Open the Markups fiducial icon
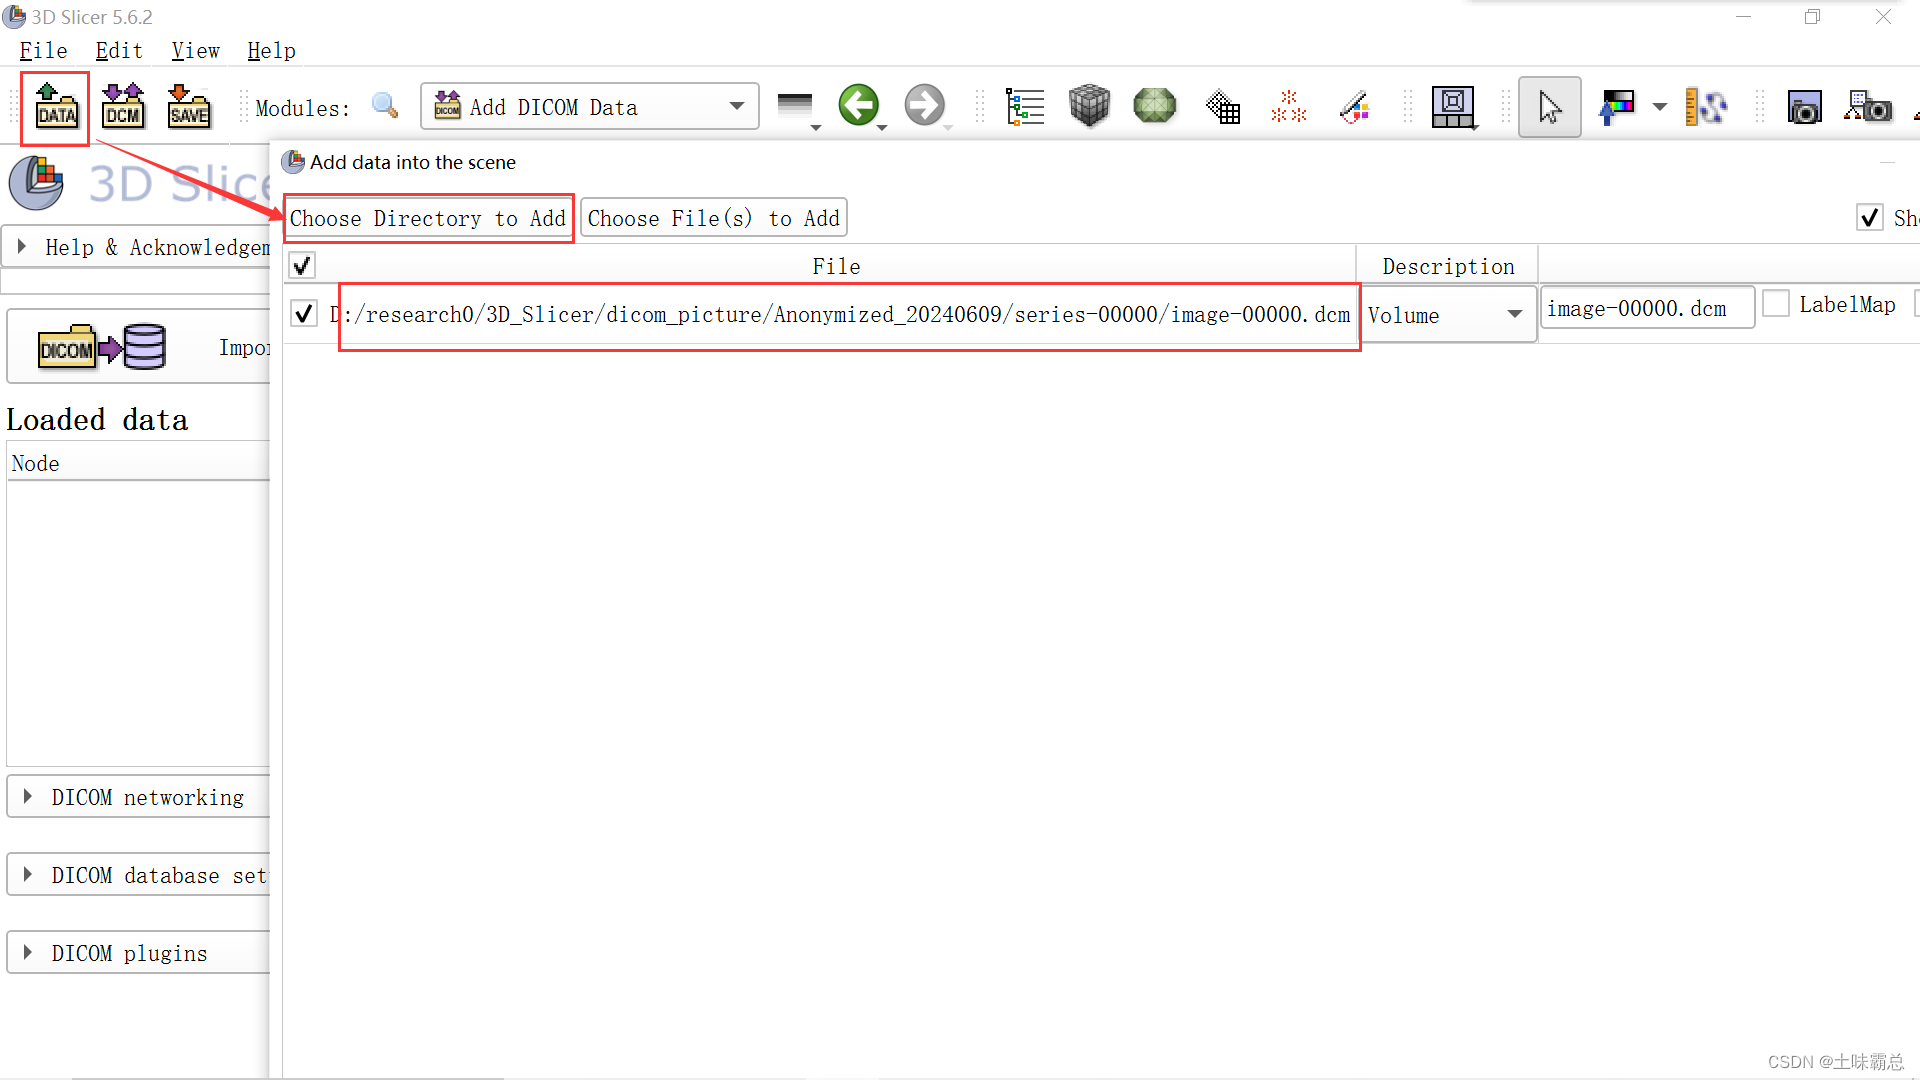1920x1080 pixels. click(1288, 106)
